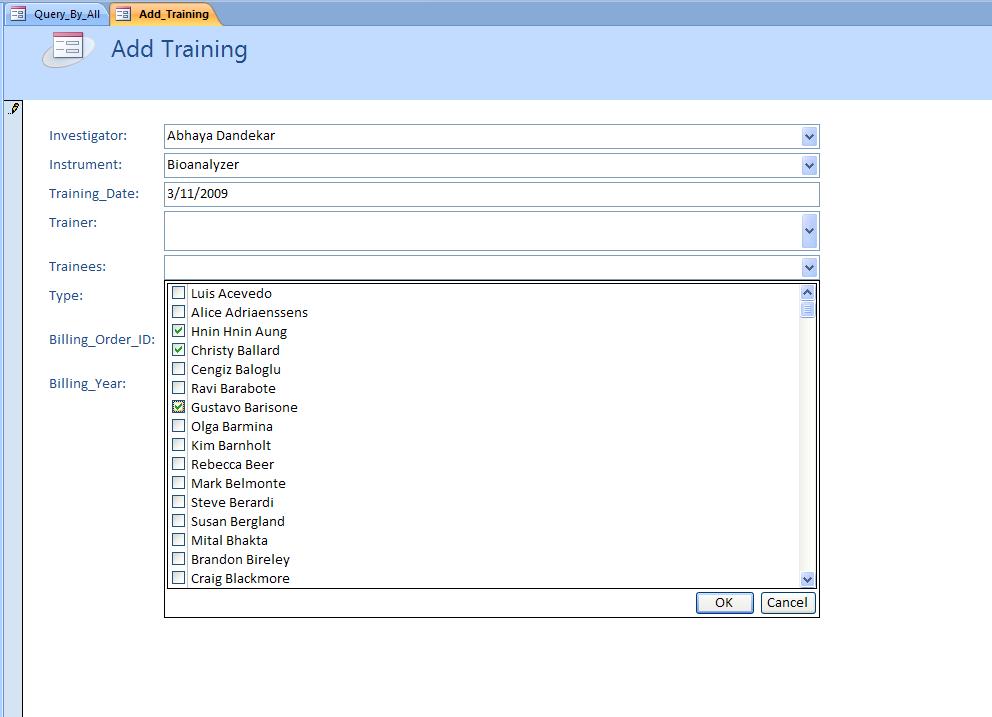Click the form icon on the Query_By_All tab

18,13
